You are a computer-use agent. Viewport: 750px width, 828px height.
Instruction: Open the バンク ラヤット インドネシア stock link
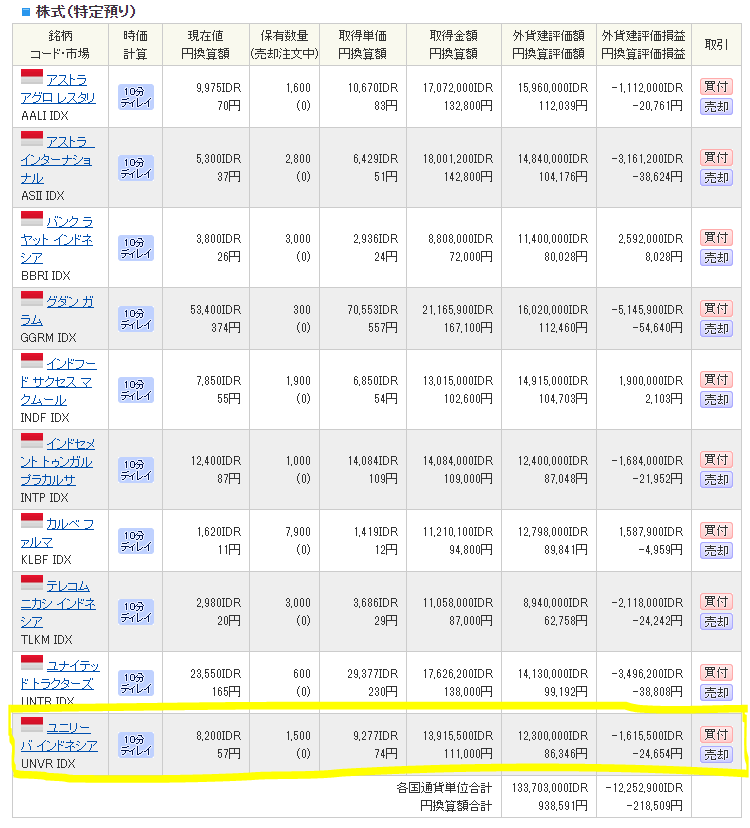(x=57, y=240)
